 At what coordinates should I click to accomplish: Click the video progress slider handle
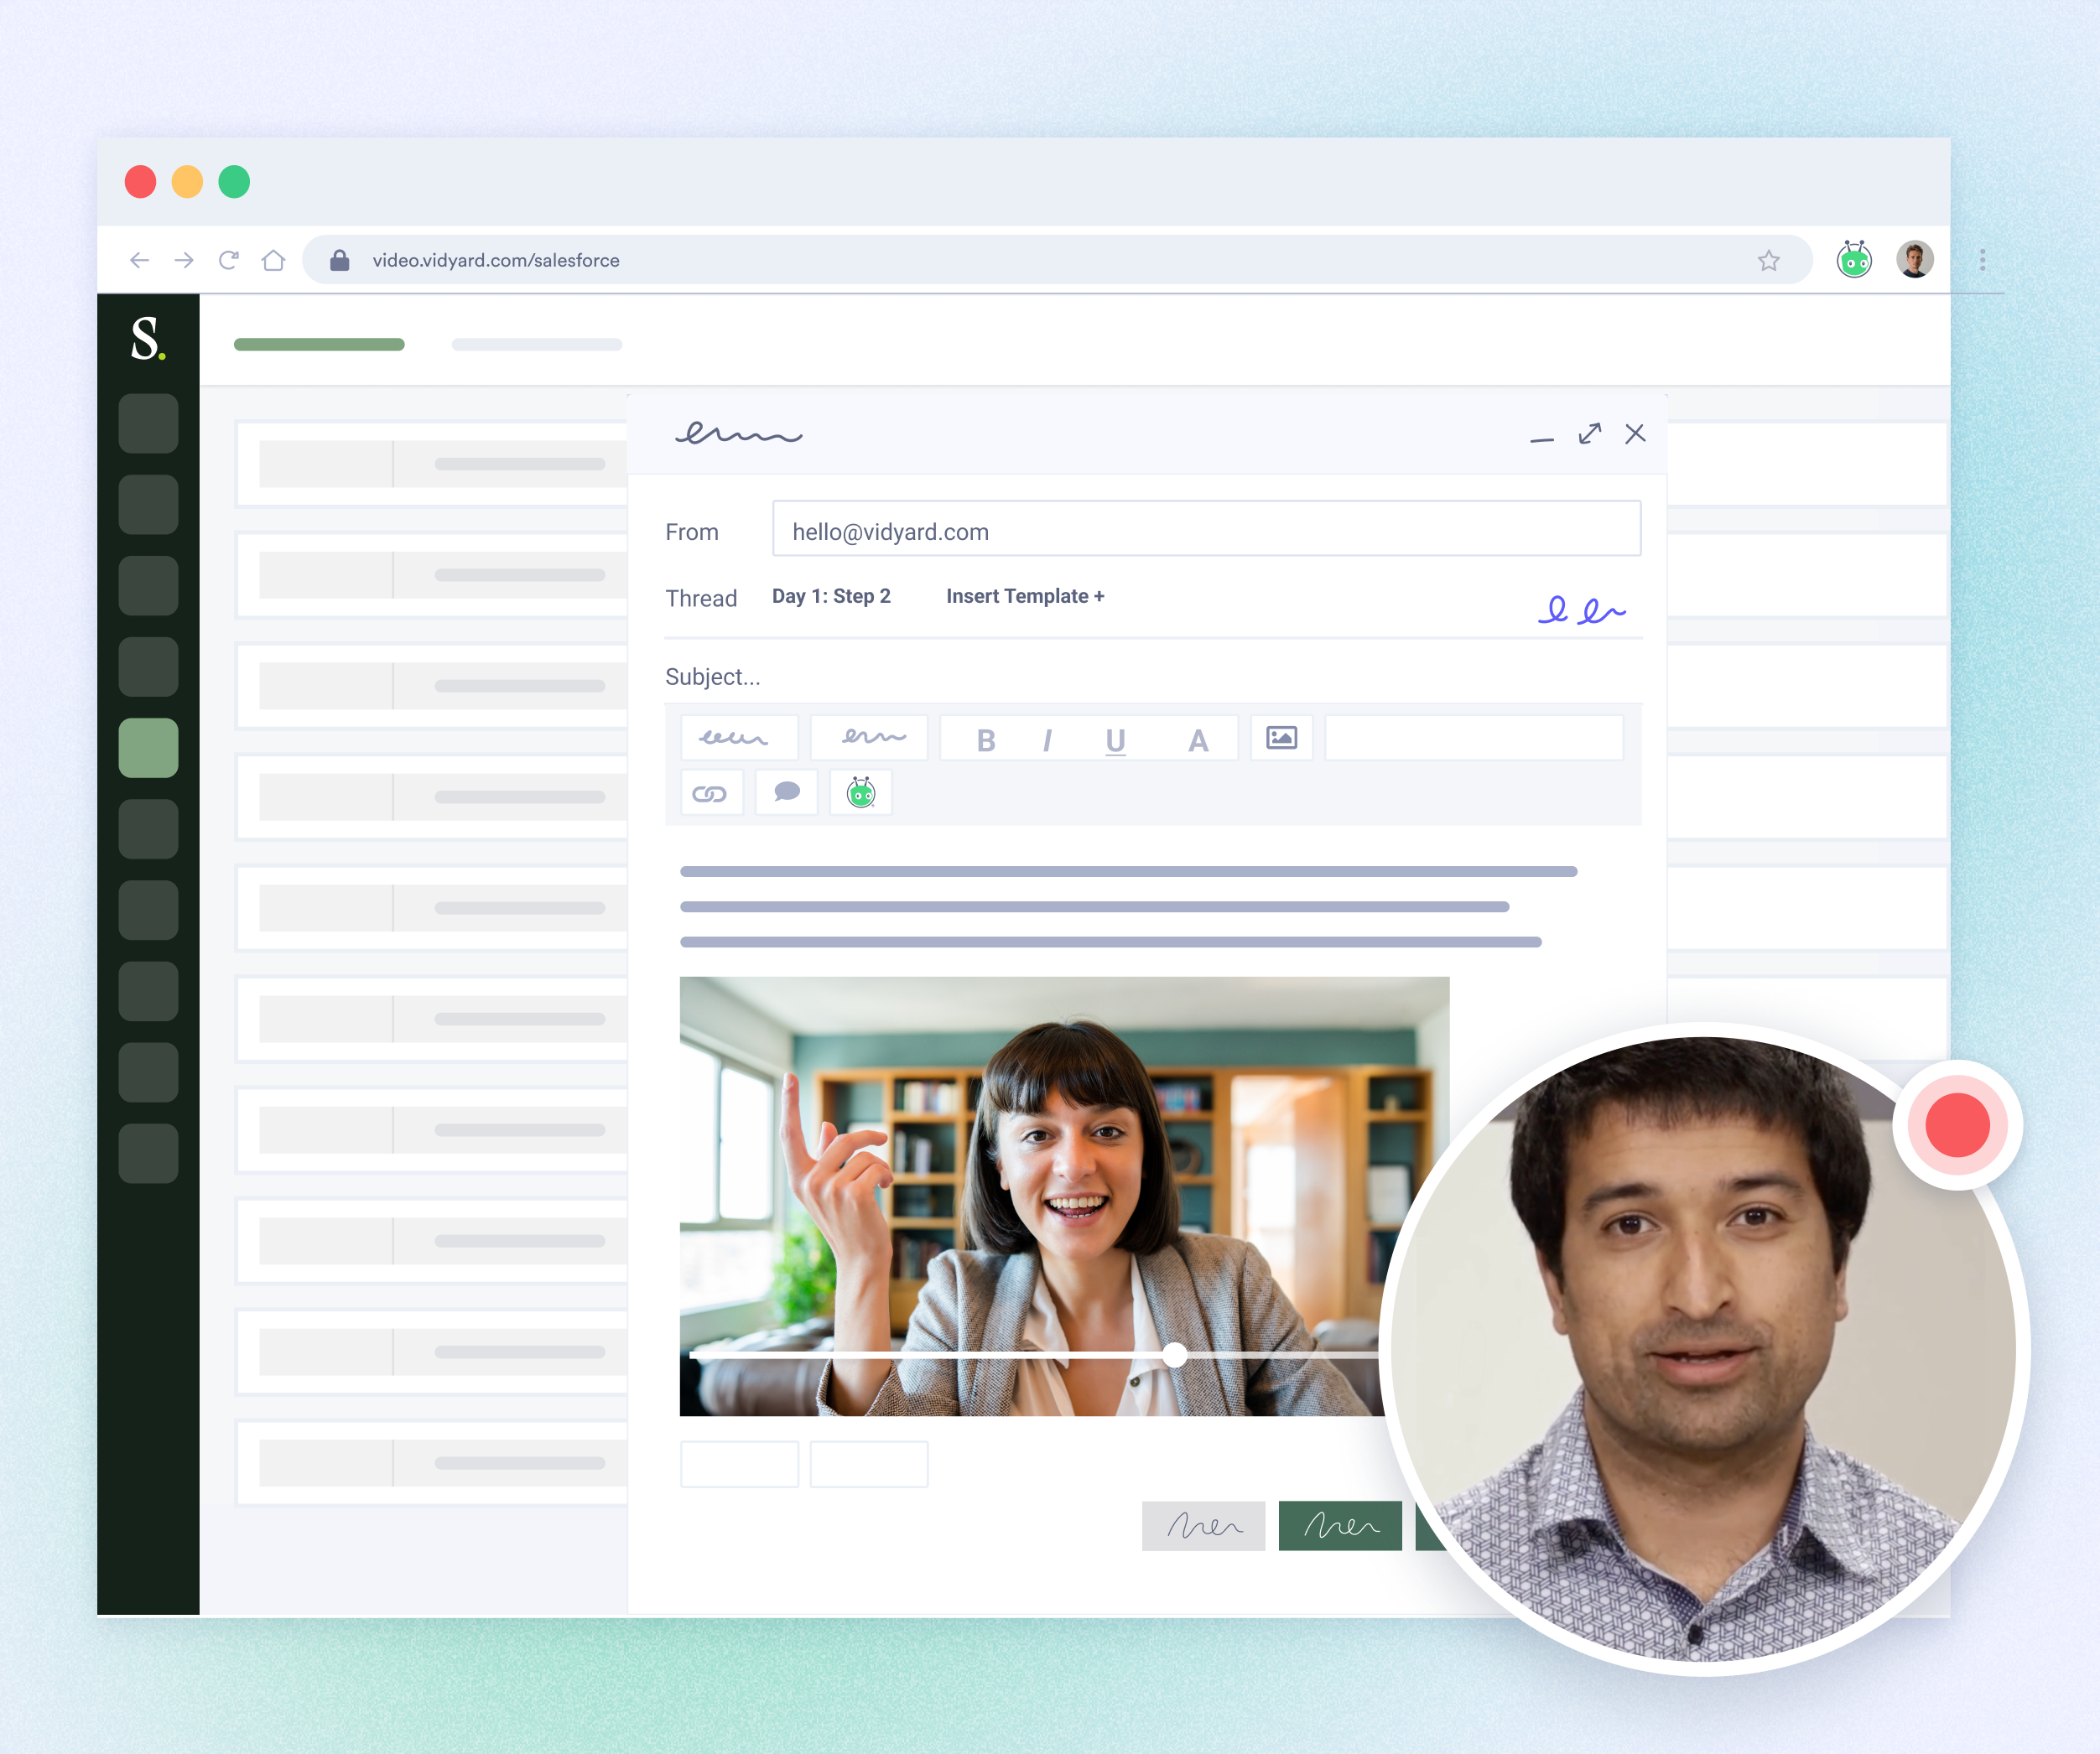tap(1175, 1355)
